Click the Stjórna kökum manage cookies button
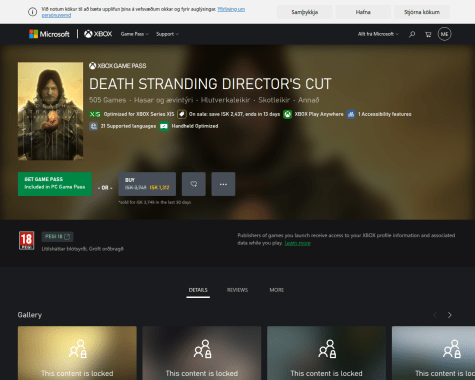475x380 pixels. 422,12
